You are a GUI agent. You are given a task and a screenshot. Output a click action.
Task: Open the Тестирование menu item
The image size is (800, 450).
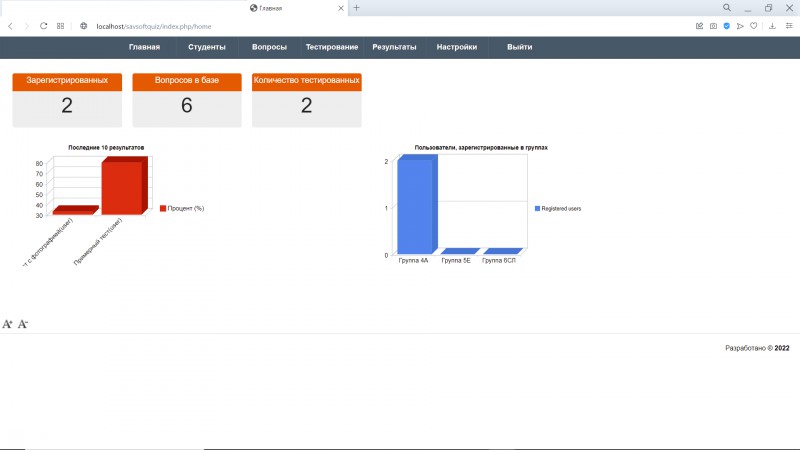(x=332, y=47)
